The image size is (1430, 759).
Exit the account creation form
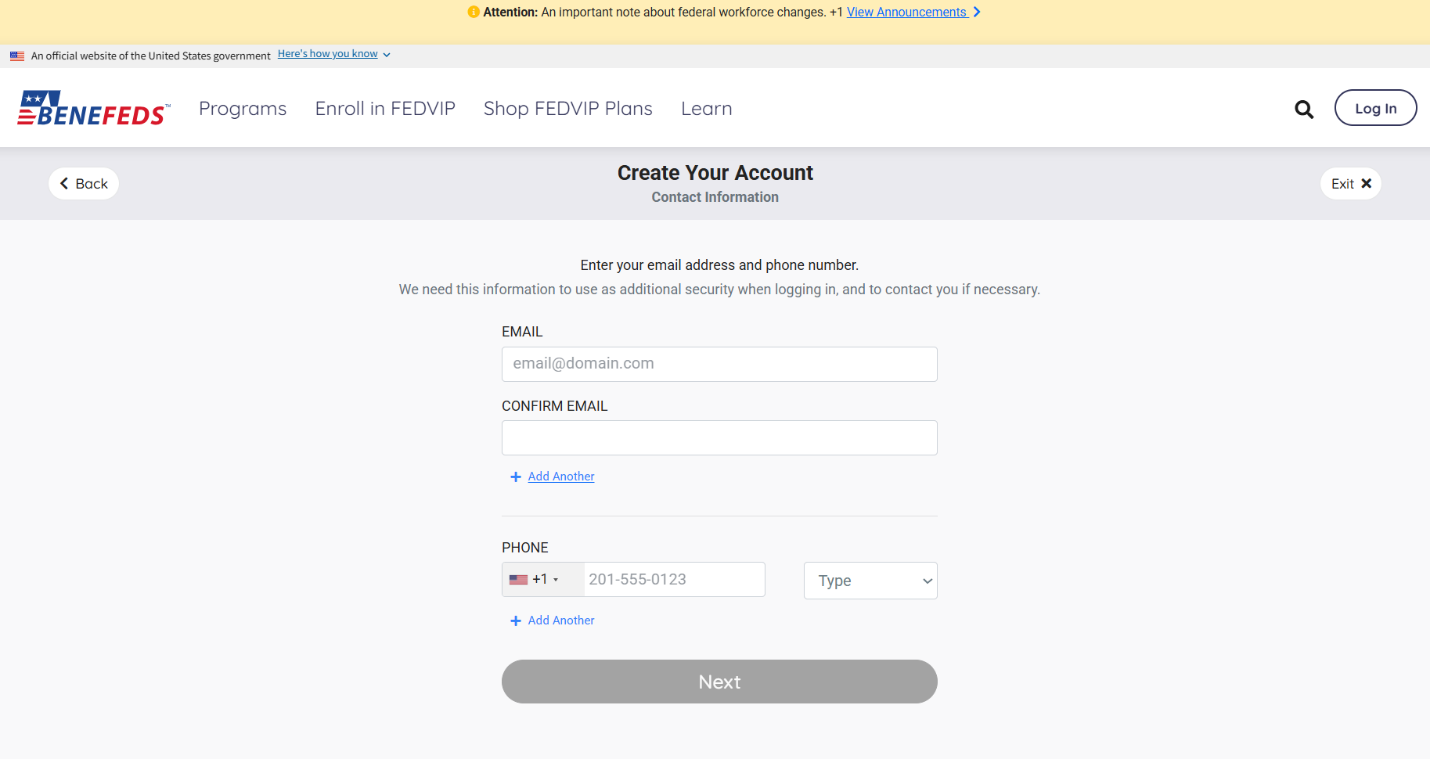pyautogui.click(x=1350, y=184)
